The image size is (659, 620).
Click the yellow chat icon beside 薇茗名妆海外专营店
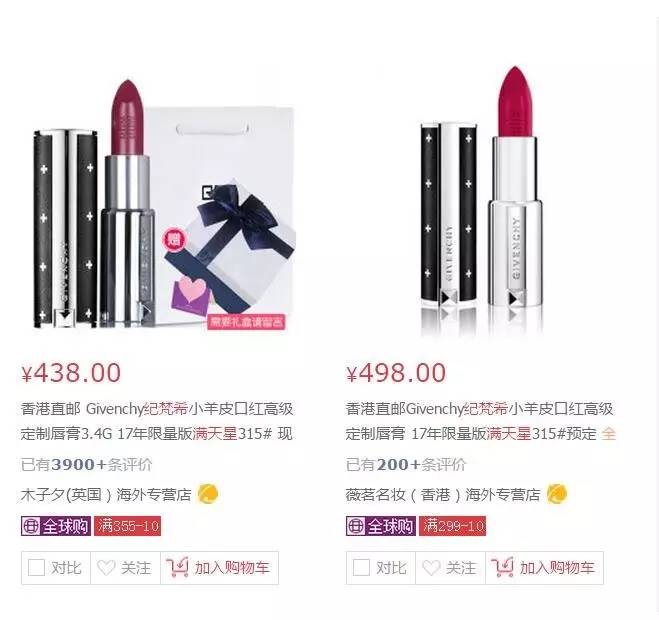point(557,494)
